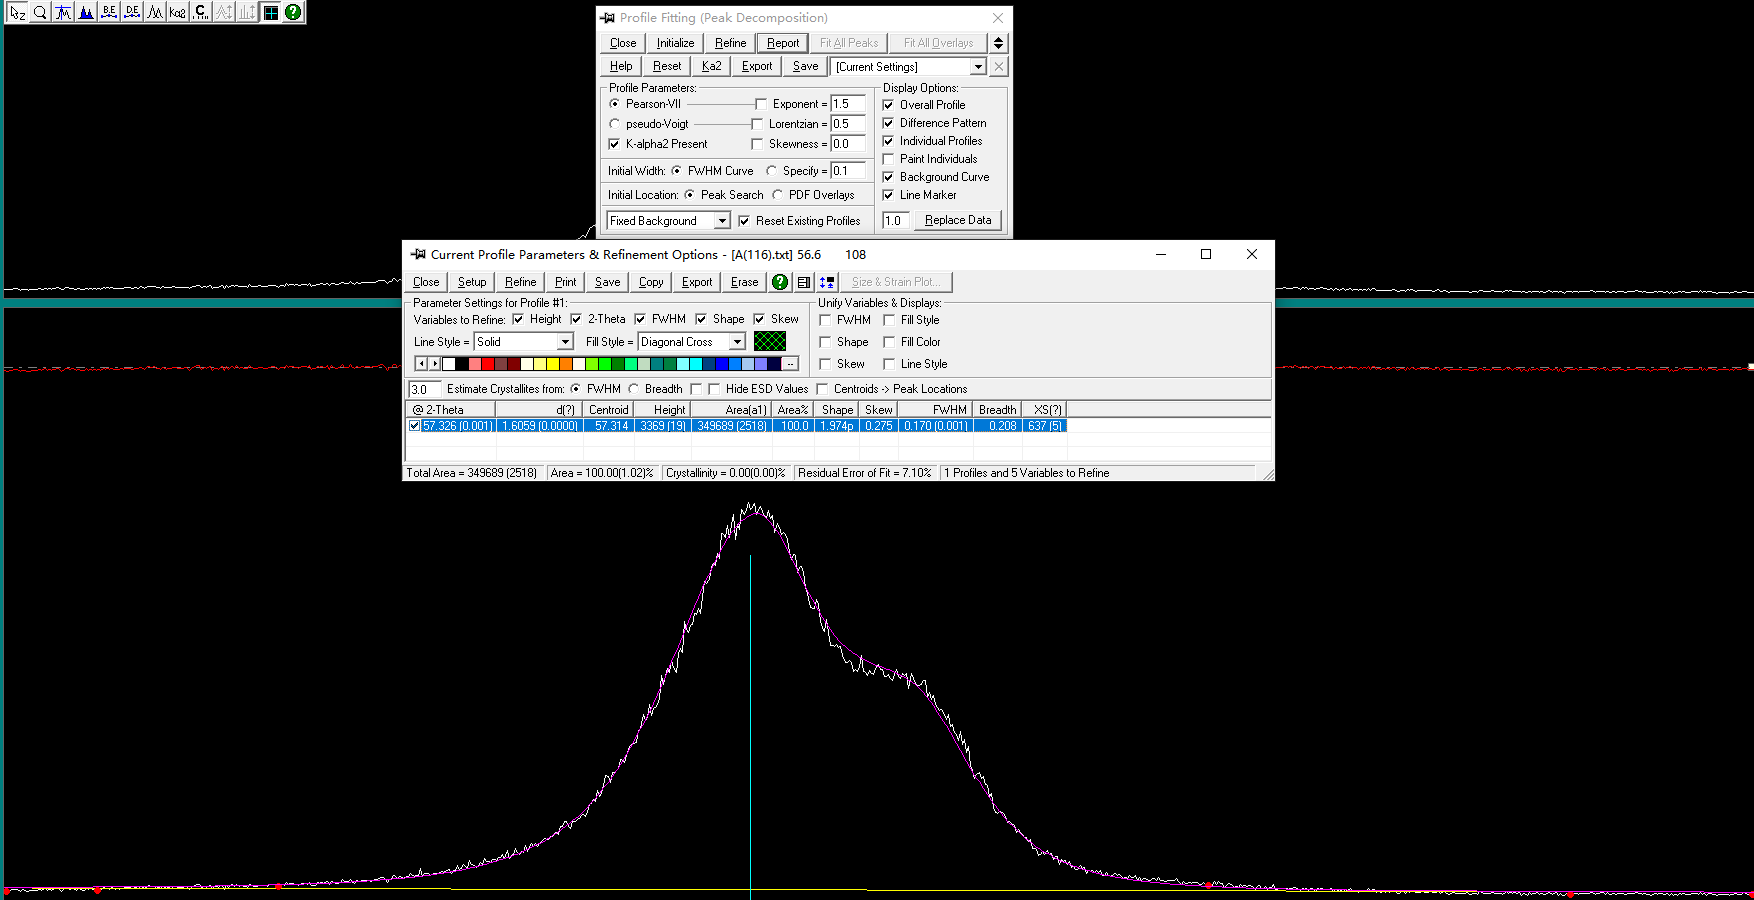Click the Specify width value field
Screen dimensions: 1754x900
[848, 171]
